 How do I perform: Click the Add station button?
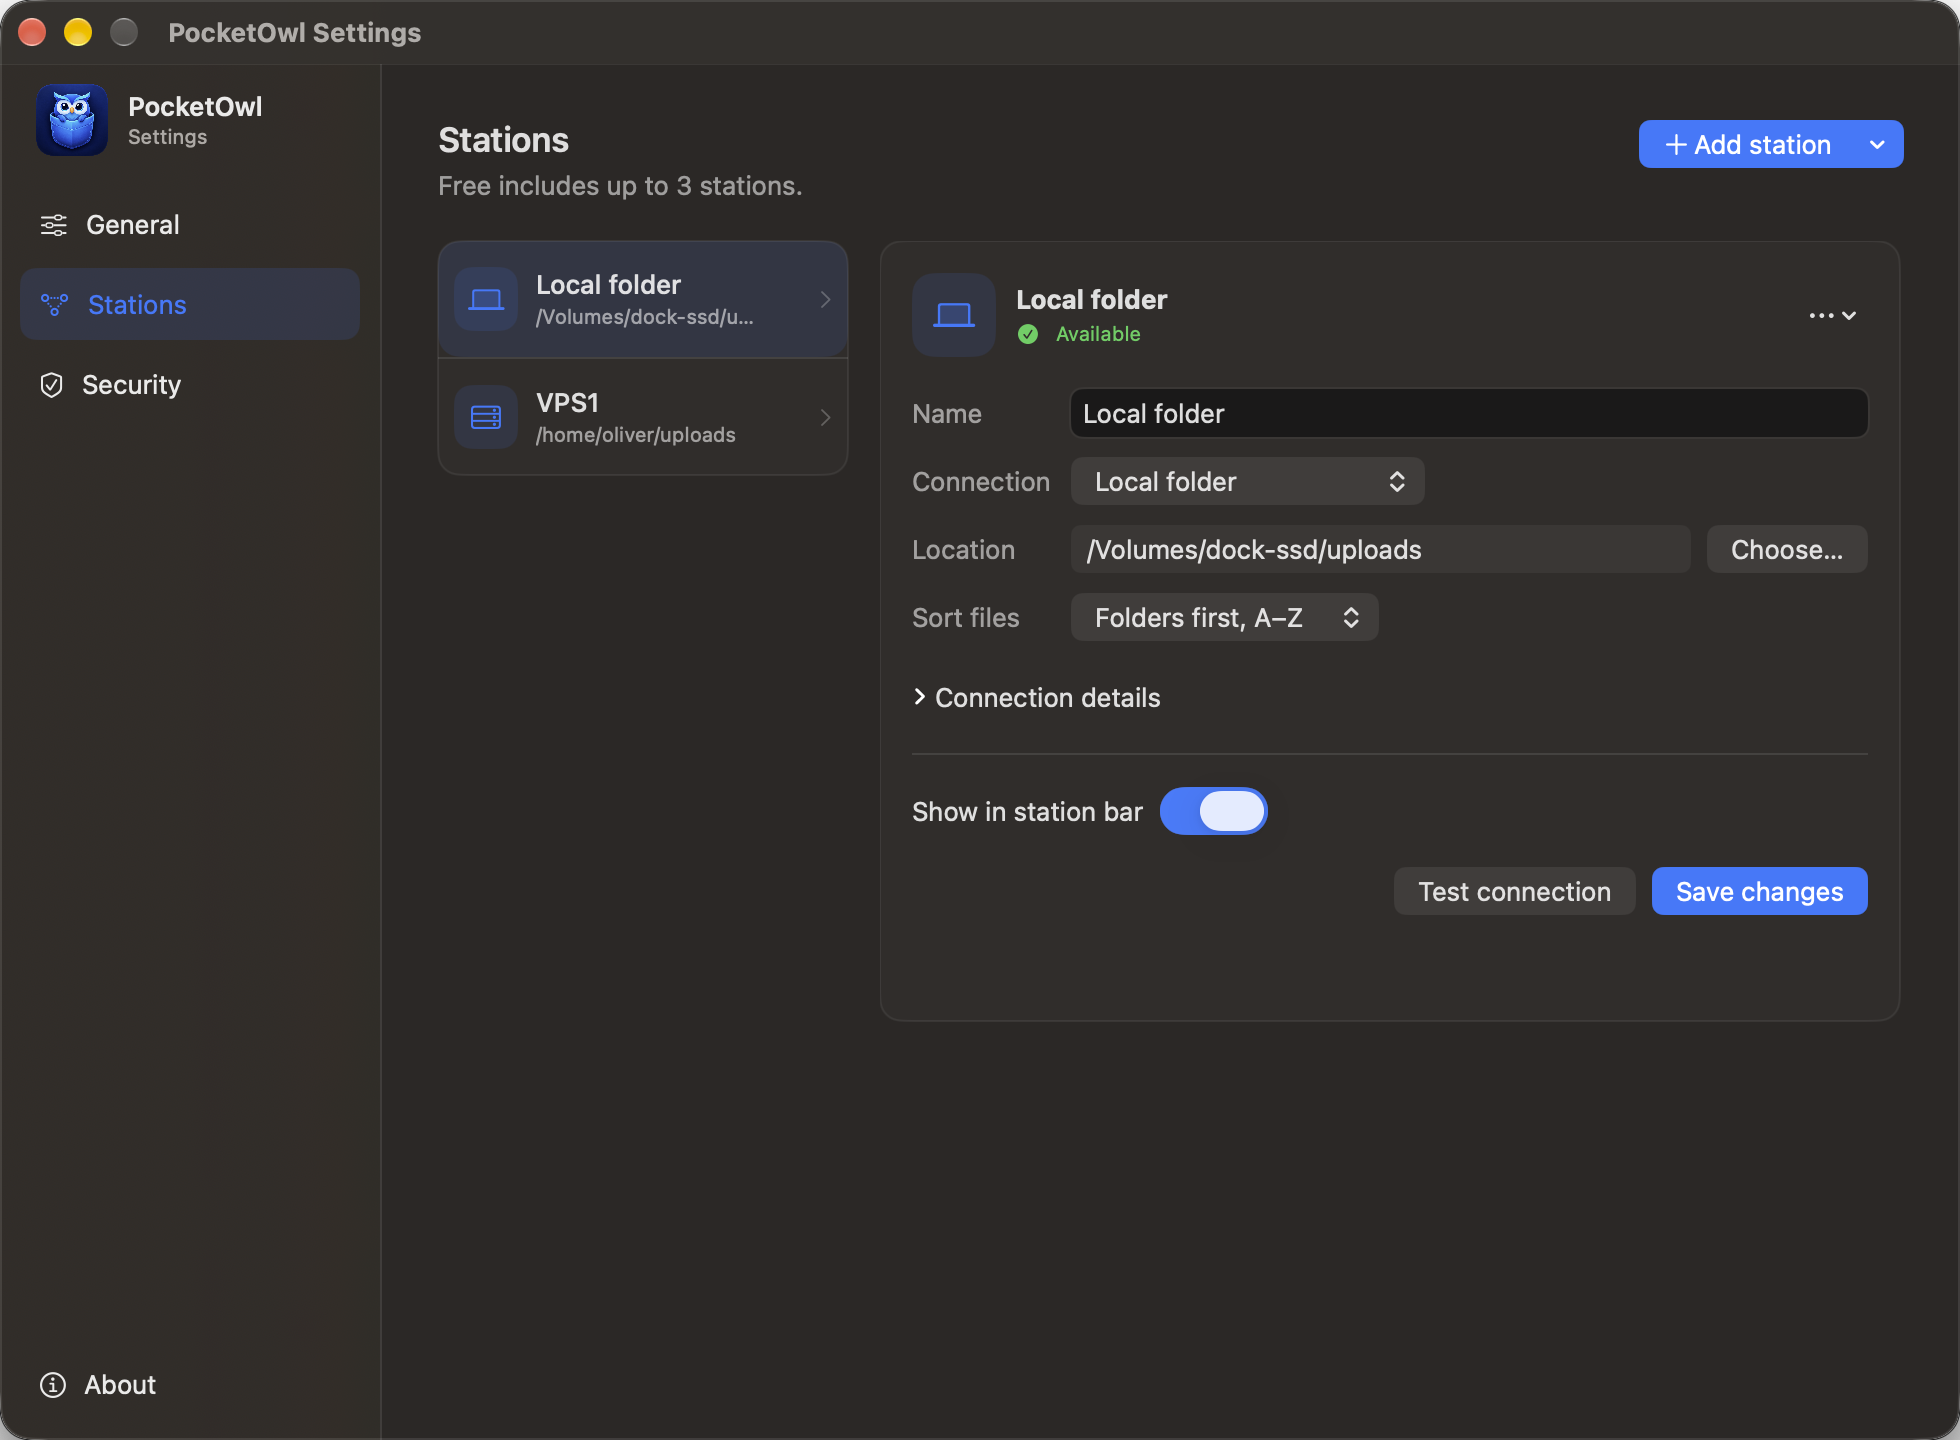point(1748,145)
